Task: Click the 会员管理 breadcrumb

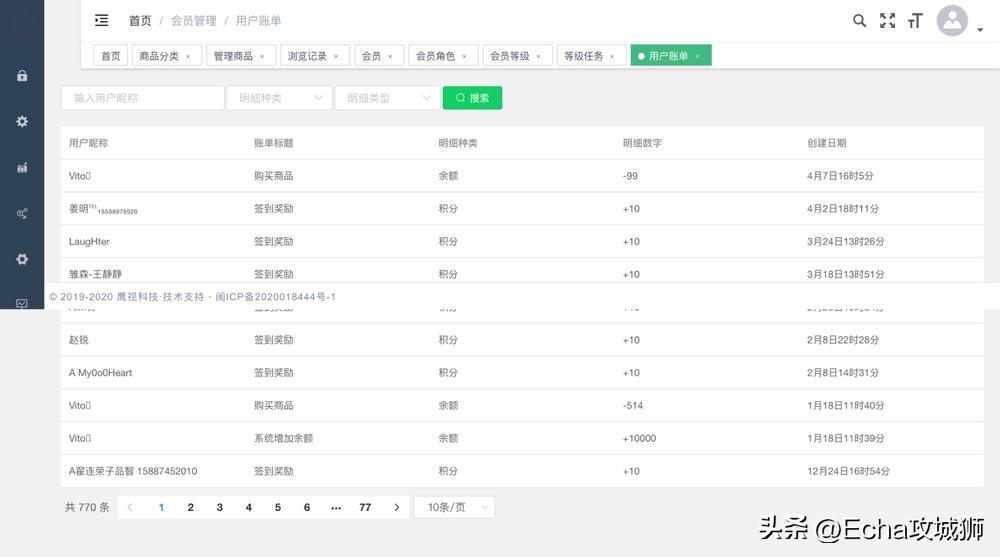Action: click(194, 20)
